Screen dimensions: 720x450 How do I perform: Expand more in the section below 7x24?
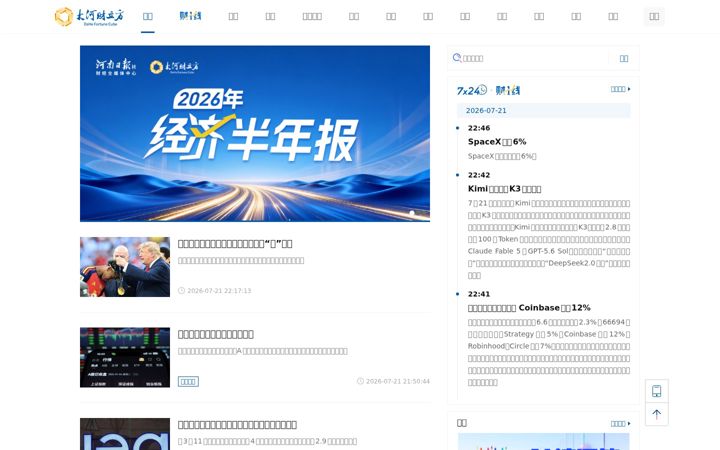pyautogui.click(x=620, y=423)
